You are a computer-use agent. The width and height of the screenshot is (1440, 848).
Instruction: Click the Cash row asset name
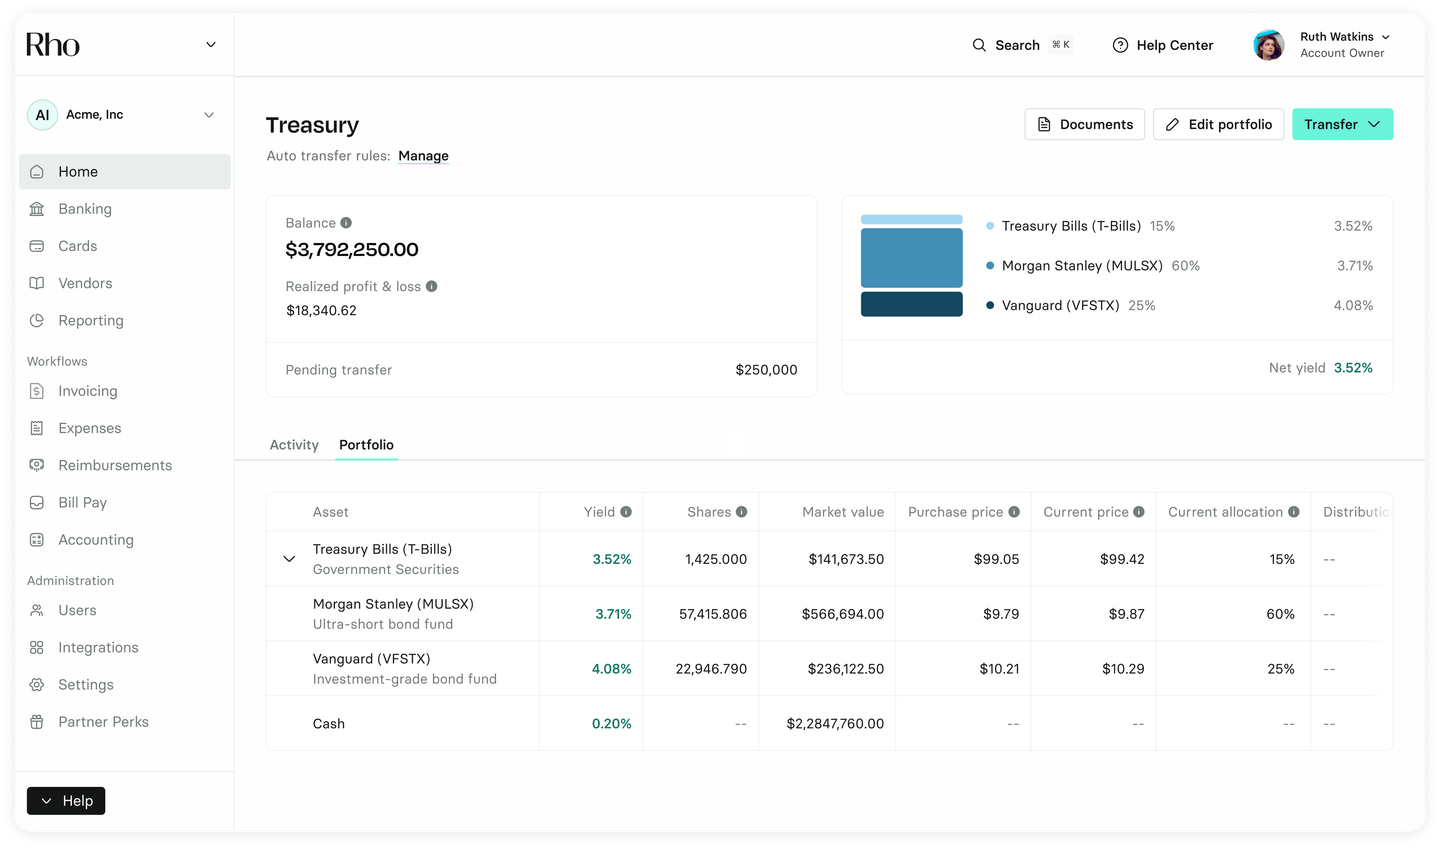[x=329, y=724]
